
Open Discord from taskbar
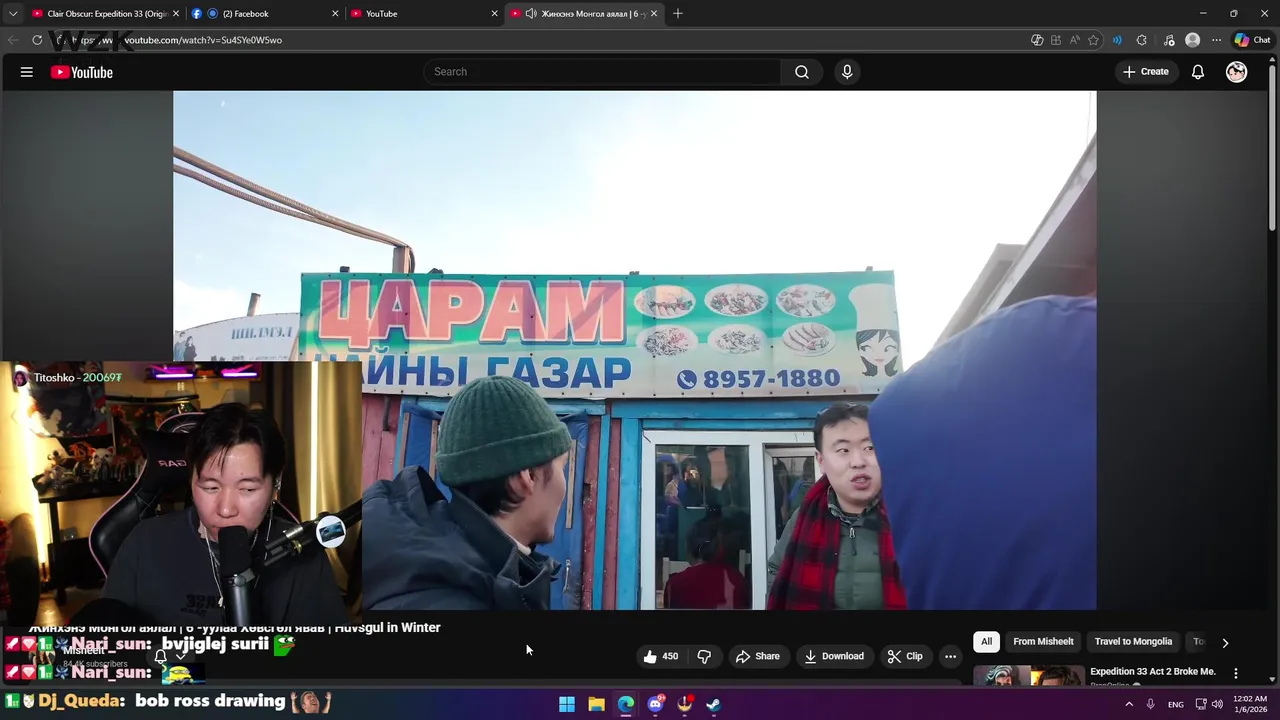[x=655, y=704]
